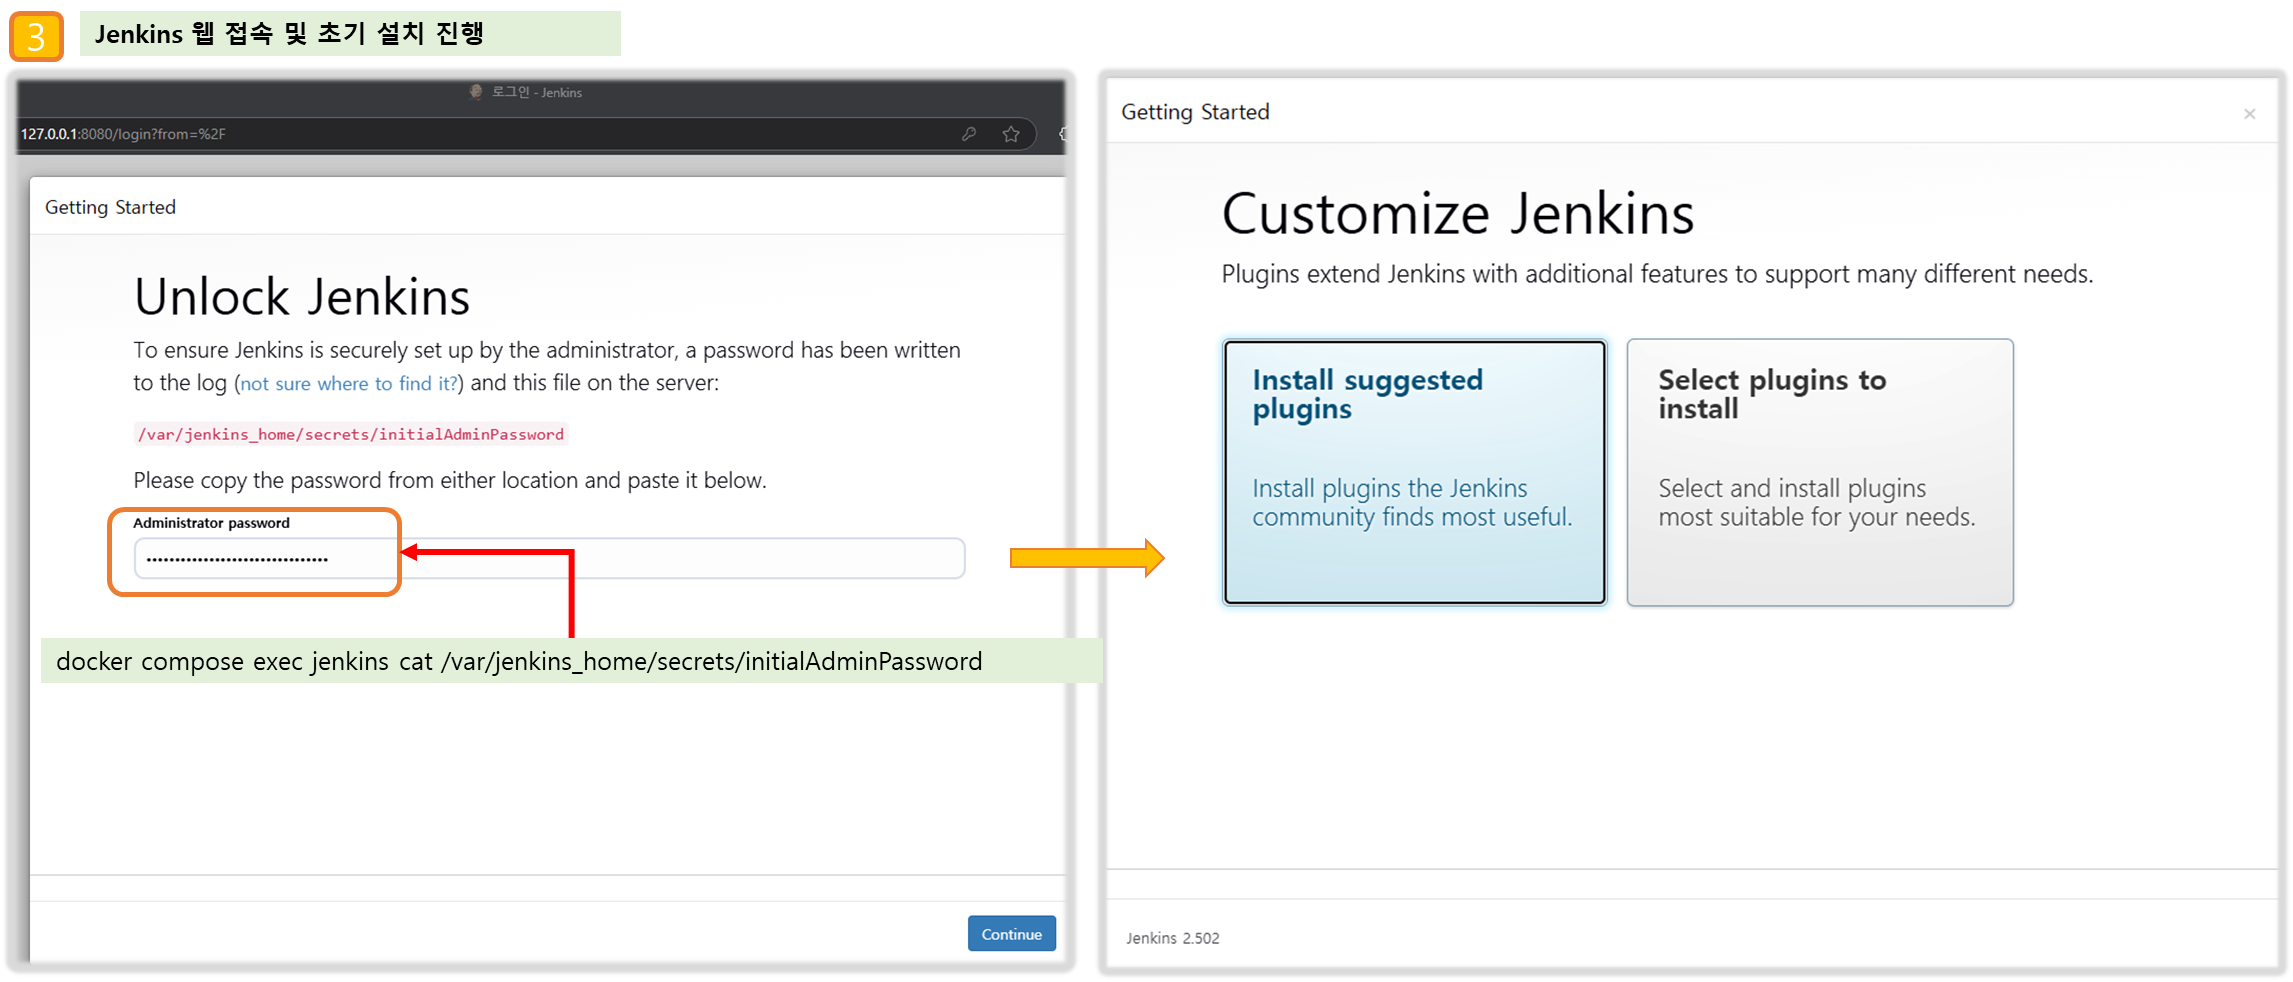Click the browser address bar URL
The width and height of the screenshot is (2293, 982).
pos(123,134)
